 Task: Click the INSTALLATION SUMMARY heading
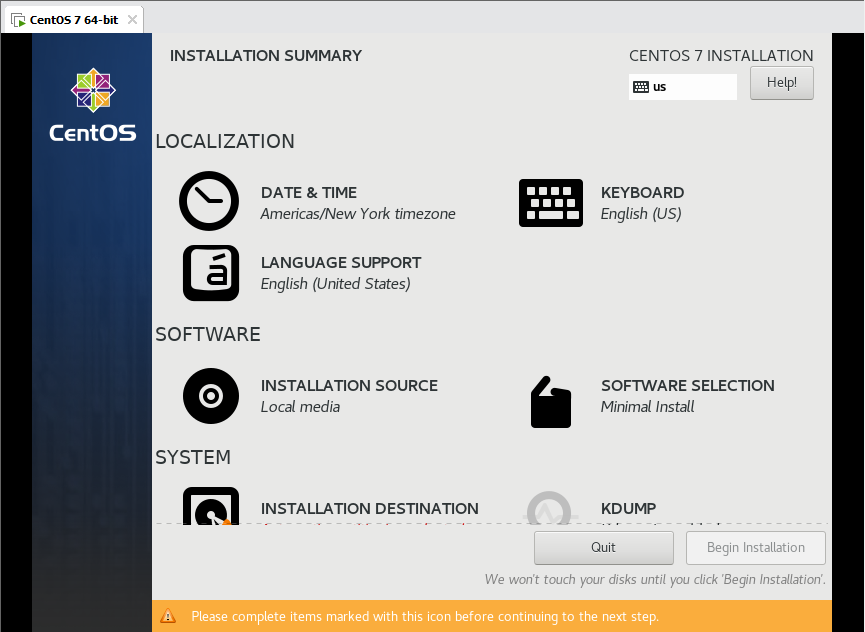[266, 56]
